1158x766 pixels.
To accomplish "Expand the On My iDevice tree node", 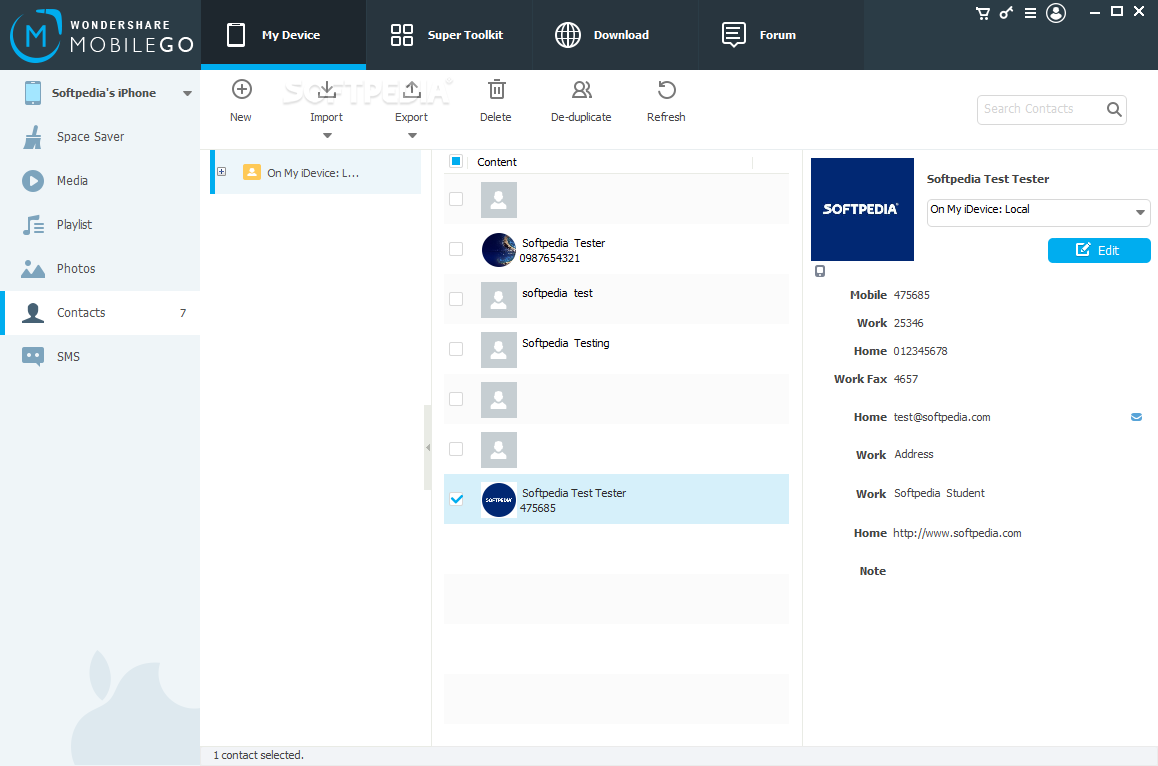I will click(222, 172).
